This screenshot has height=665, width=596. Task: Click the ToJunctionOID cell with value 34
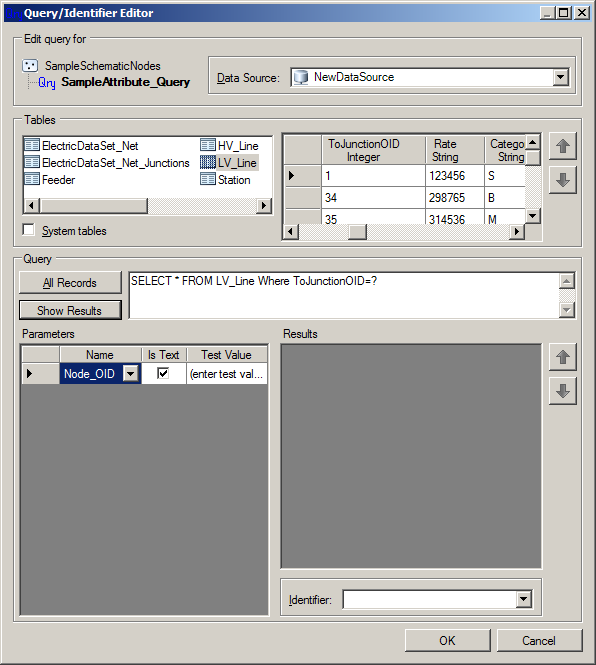[x=373, y=198]
